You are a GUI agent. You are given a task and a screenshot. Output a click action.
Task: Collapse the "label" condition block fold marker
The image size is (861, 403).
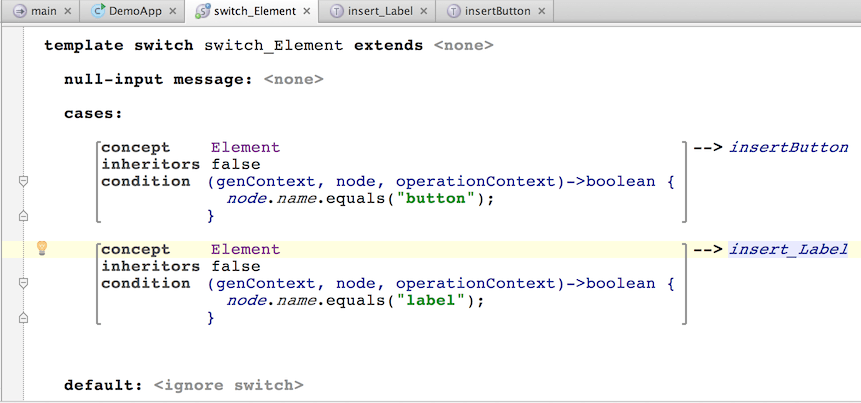[x=23, y=283]
